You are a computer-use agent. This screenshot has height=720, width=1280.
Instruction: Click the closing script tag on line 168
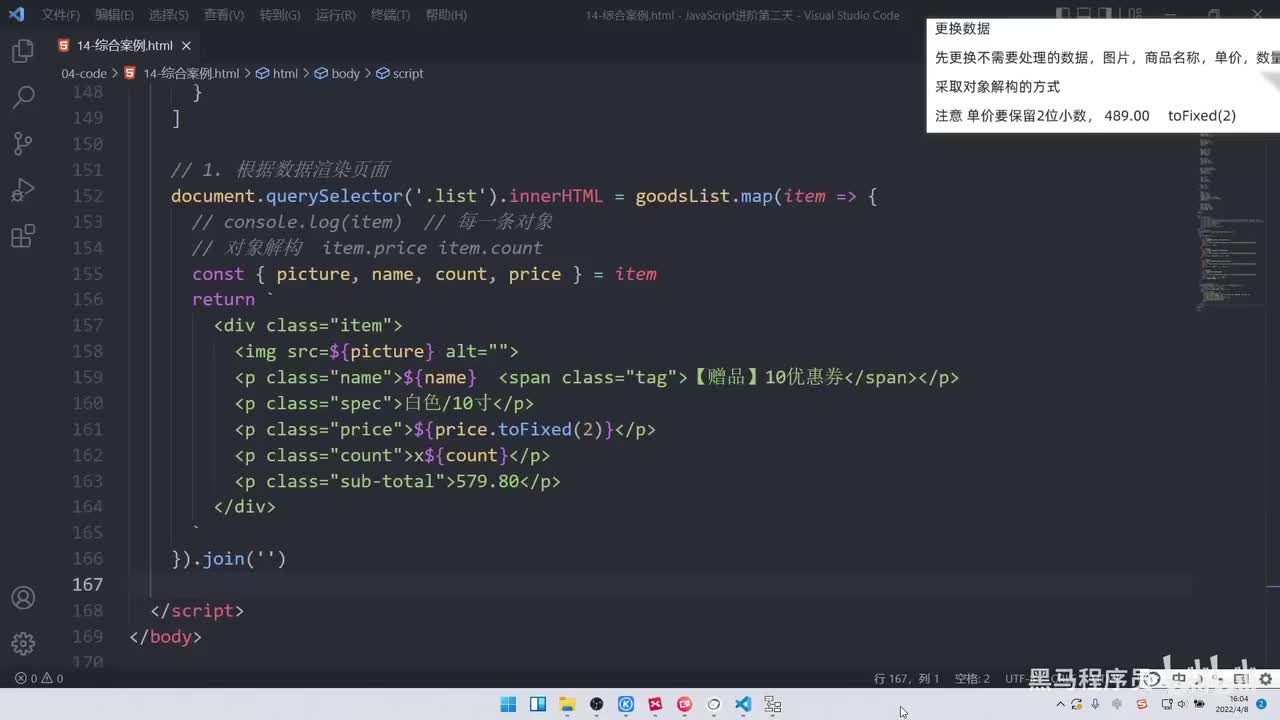[x=197, y=611]
